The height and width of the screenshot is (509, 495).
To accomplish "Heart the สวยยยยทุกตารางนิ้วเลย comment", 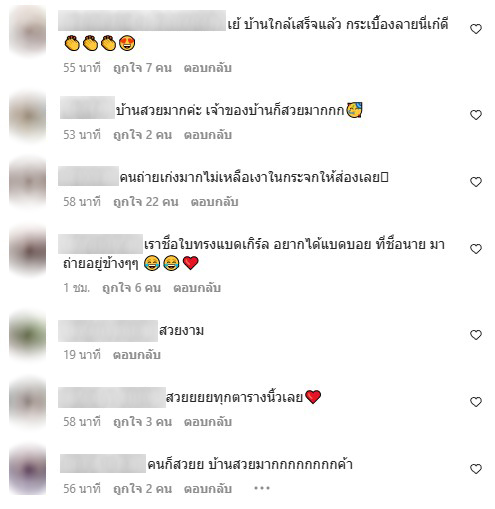I will point(476,402).
